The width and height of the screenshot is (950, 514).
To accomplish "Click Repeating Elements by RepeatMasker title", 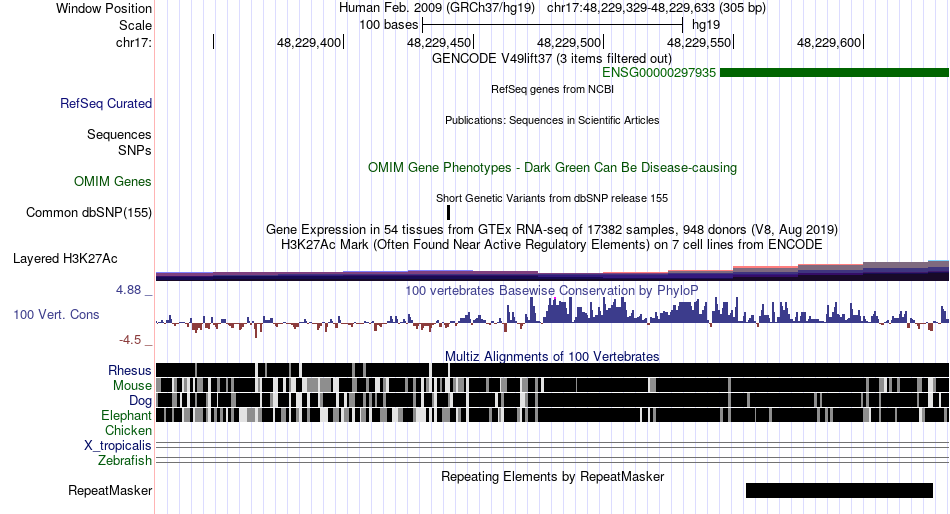I will pos(553,476).
